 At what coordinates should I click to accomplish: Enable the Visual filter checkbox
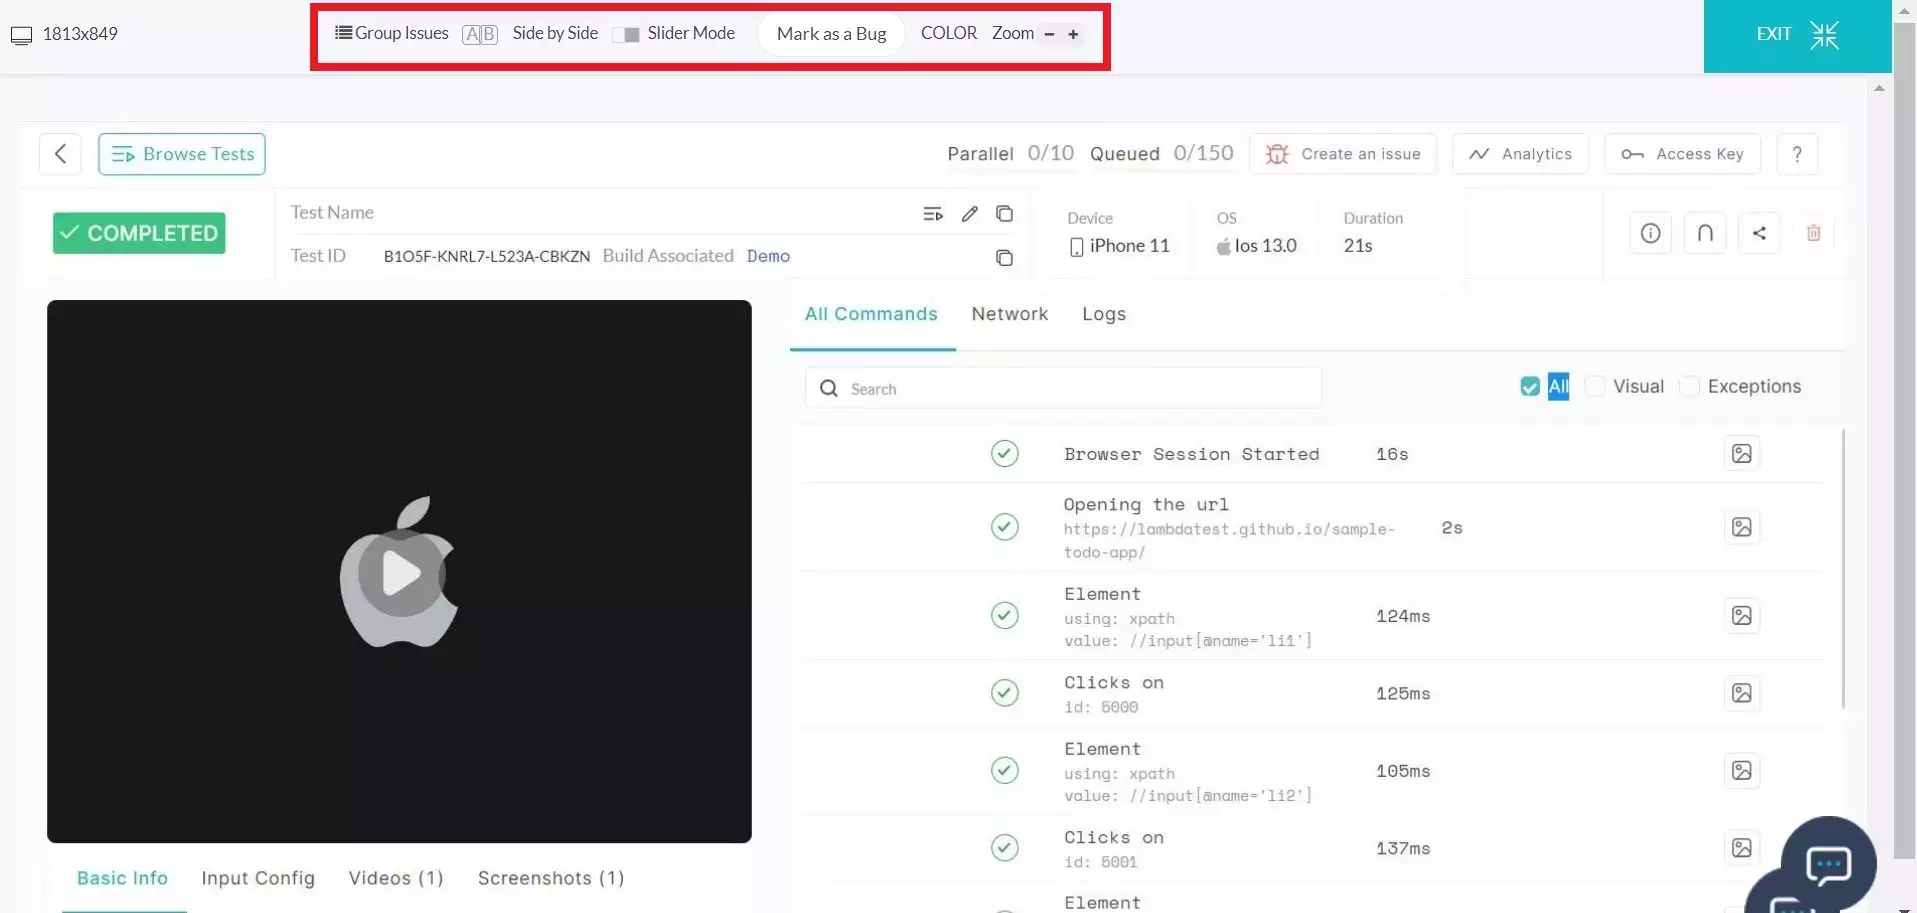(x=1596, y=387)
